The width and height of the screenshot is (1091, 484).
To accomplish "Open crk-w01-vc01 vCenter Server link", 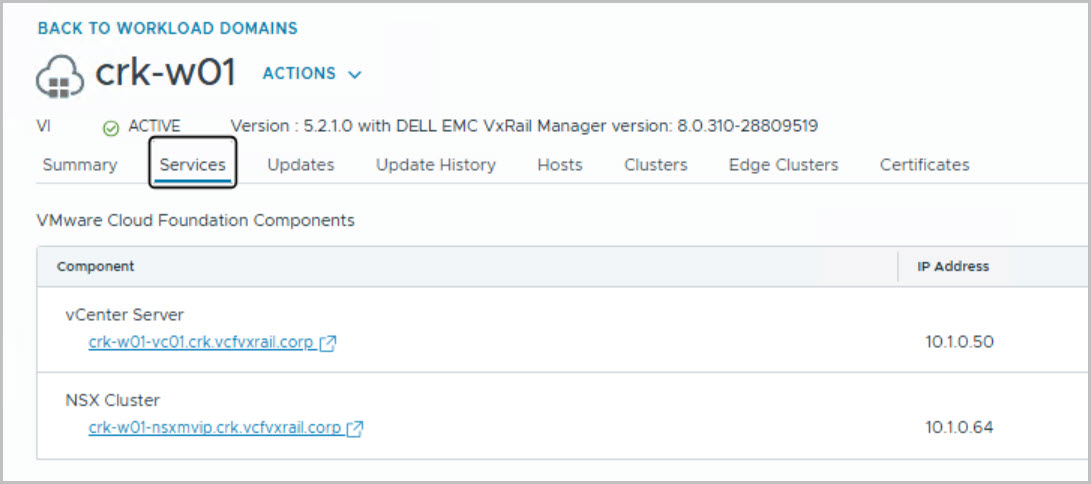I will coord(202,343).
